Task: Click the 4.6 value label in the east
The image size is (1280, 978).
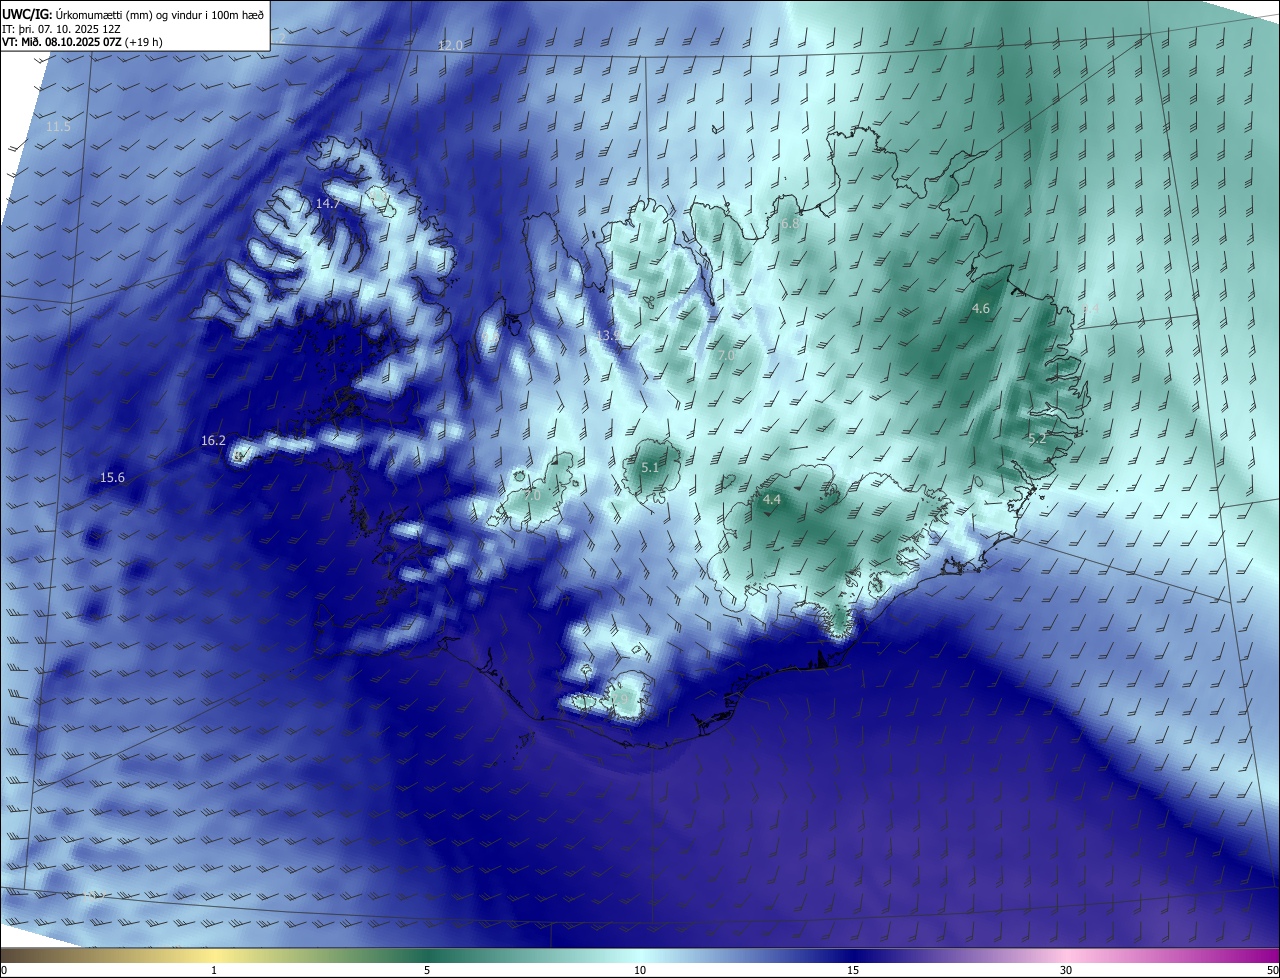Action: click(x=981, y=309)
